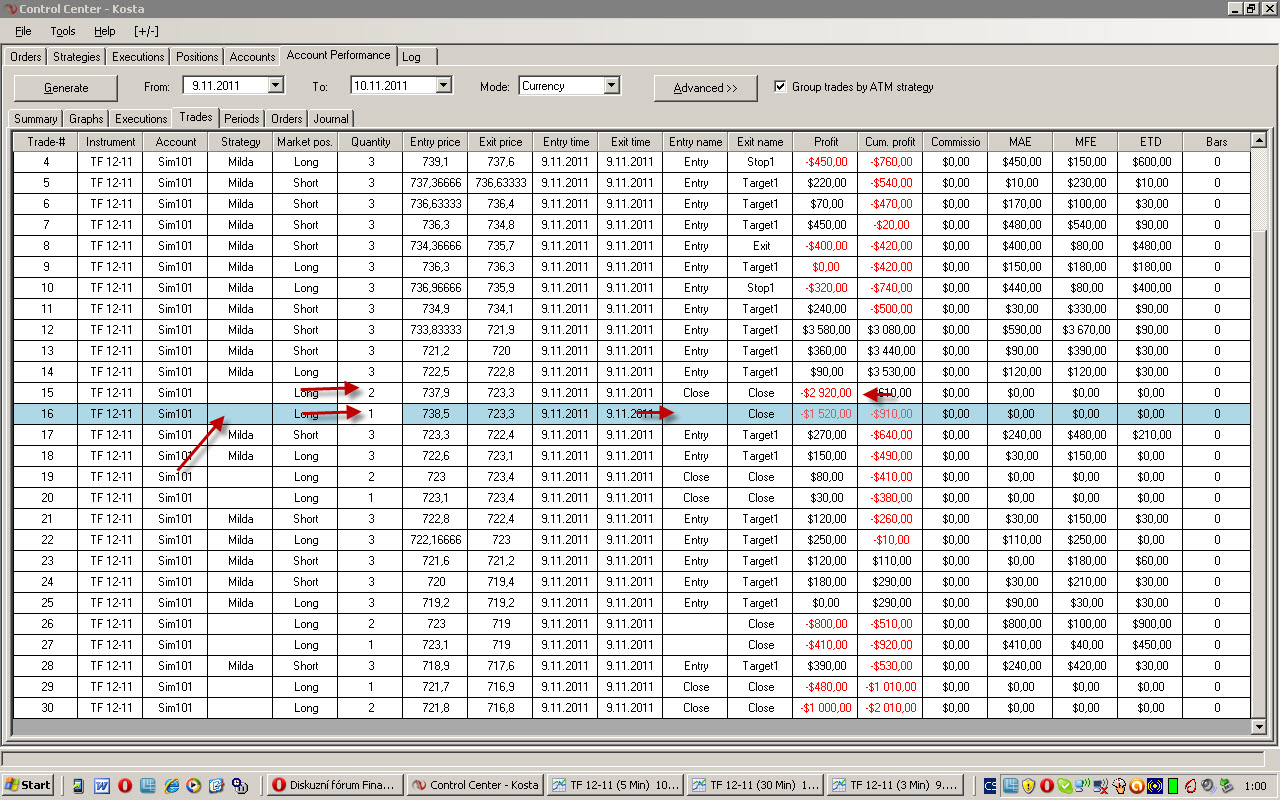Click the Advanced >> button
The image size is (1280, 800).
pos(705,88)
